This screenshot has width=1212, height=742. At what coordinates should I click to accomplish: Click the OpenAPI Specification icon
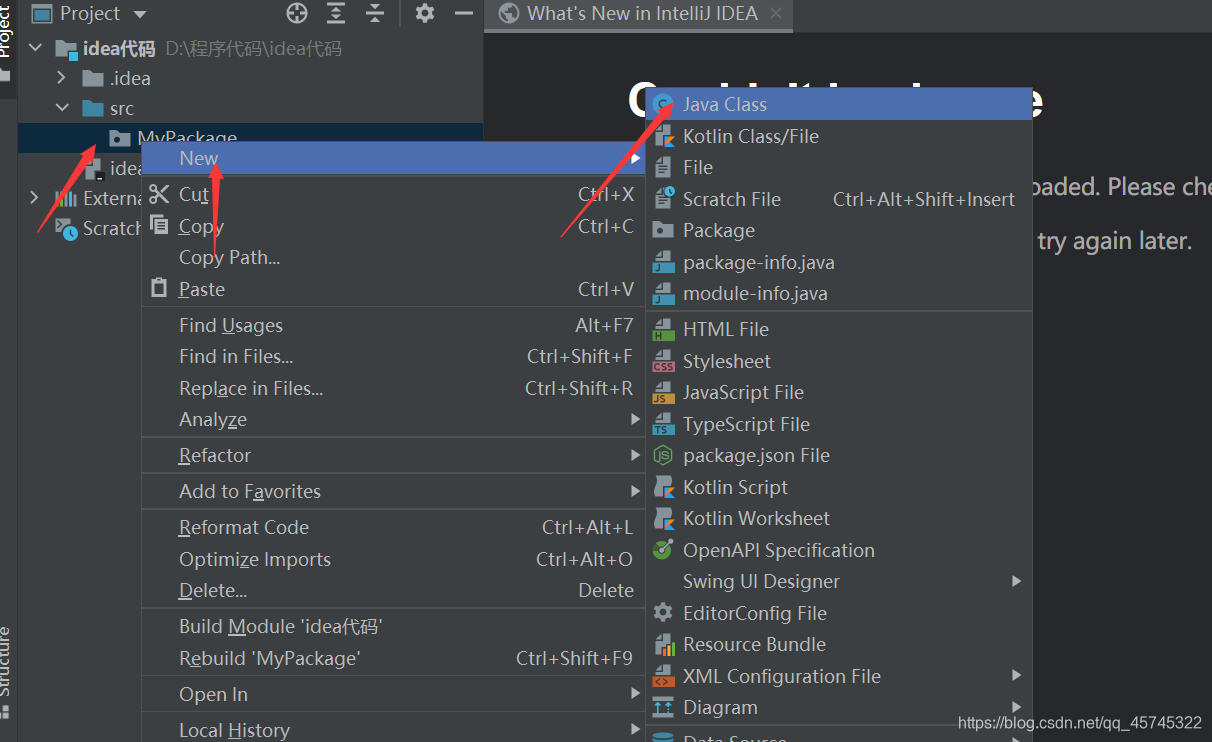click(x=663, y=550)
